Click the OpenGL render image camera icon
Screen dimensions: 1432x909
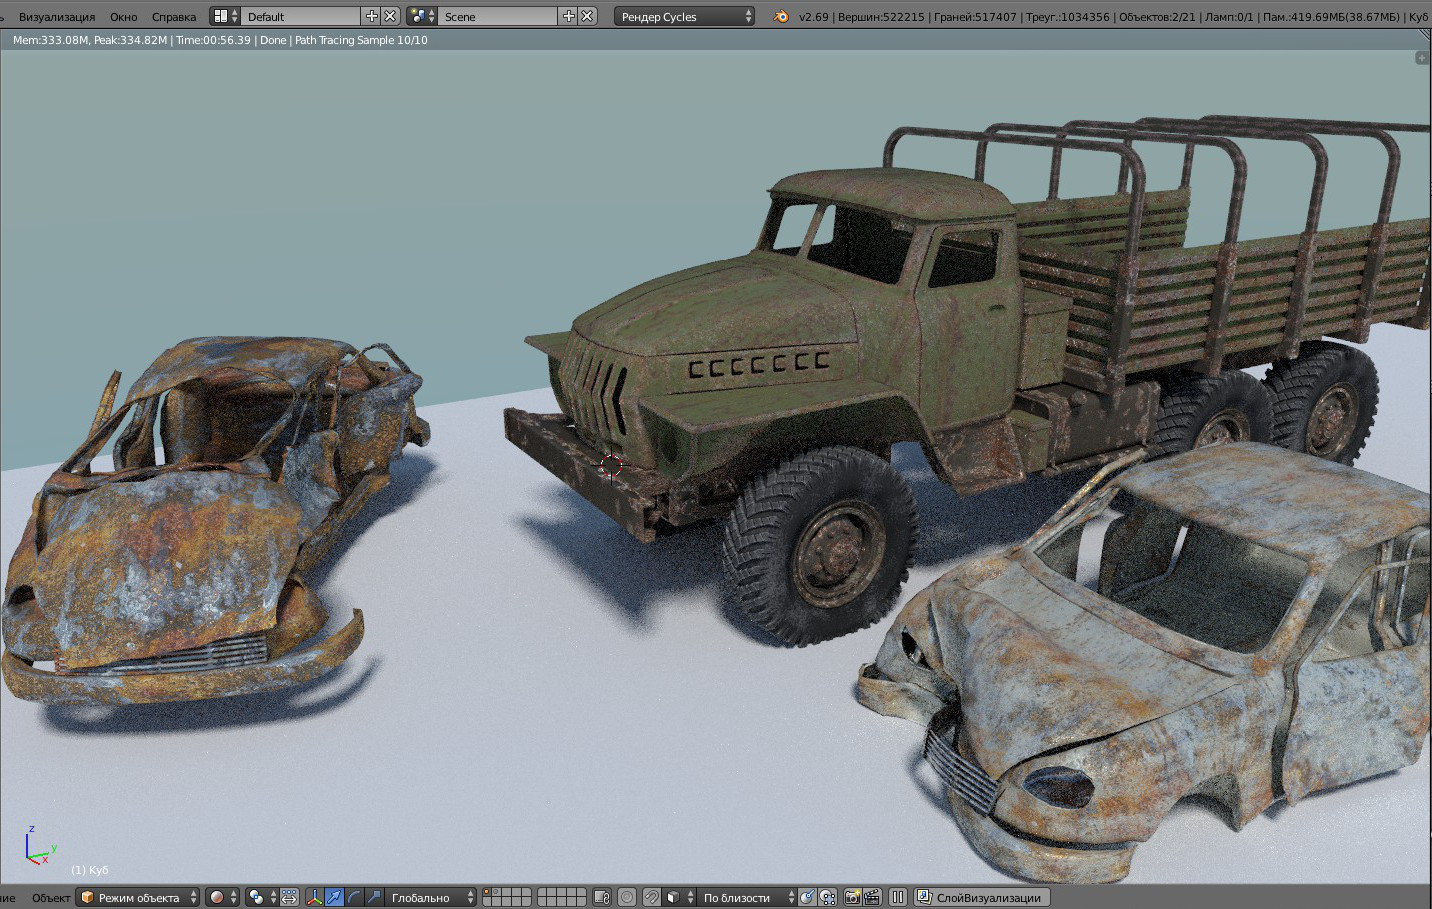pos(852,898)
